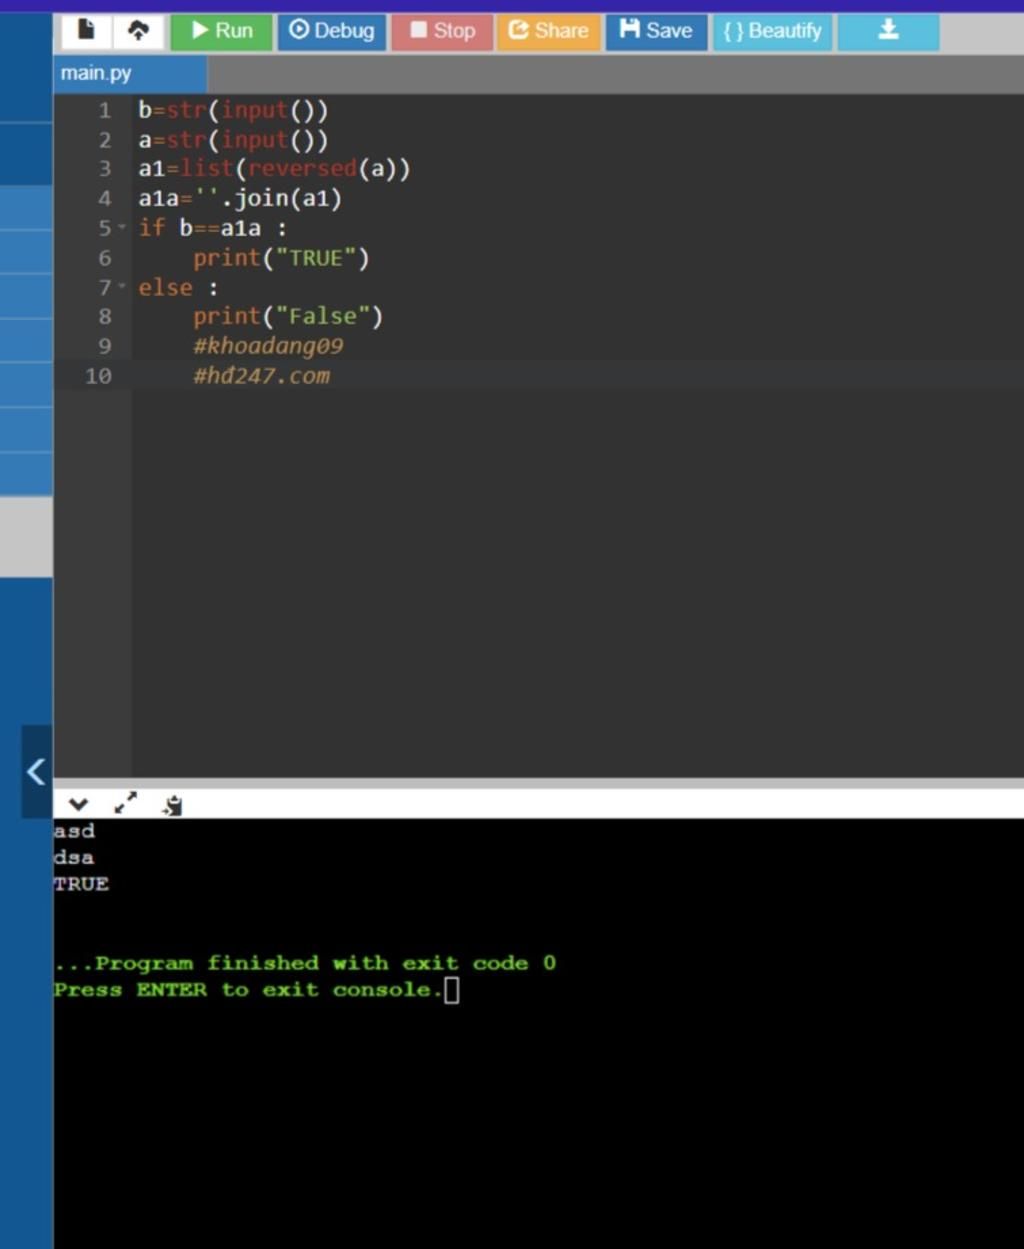
Task: Click the 'if b==a1a :' line
Action: point(212,228)
